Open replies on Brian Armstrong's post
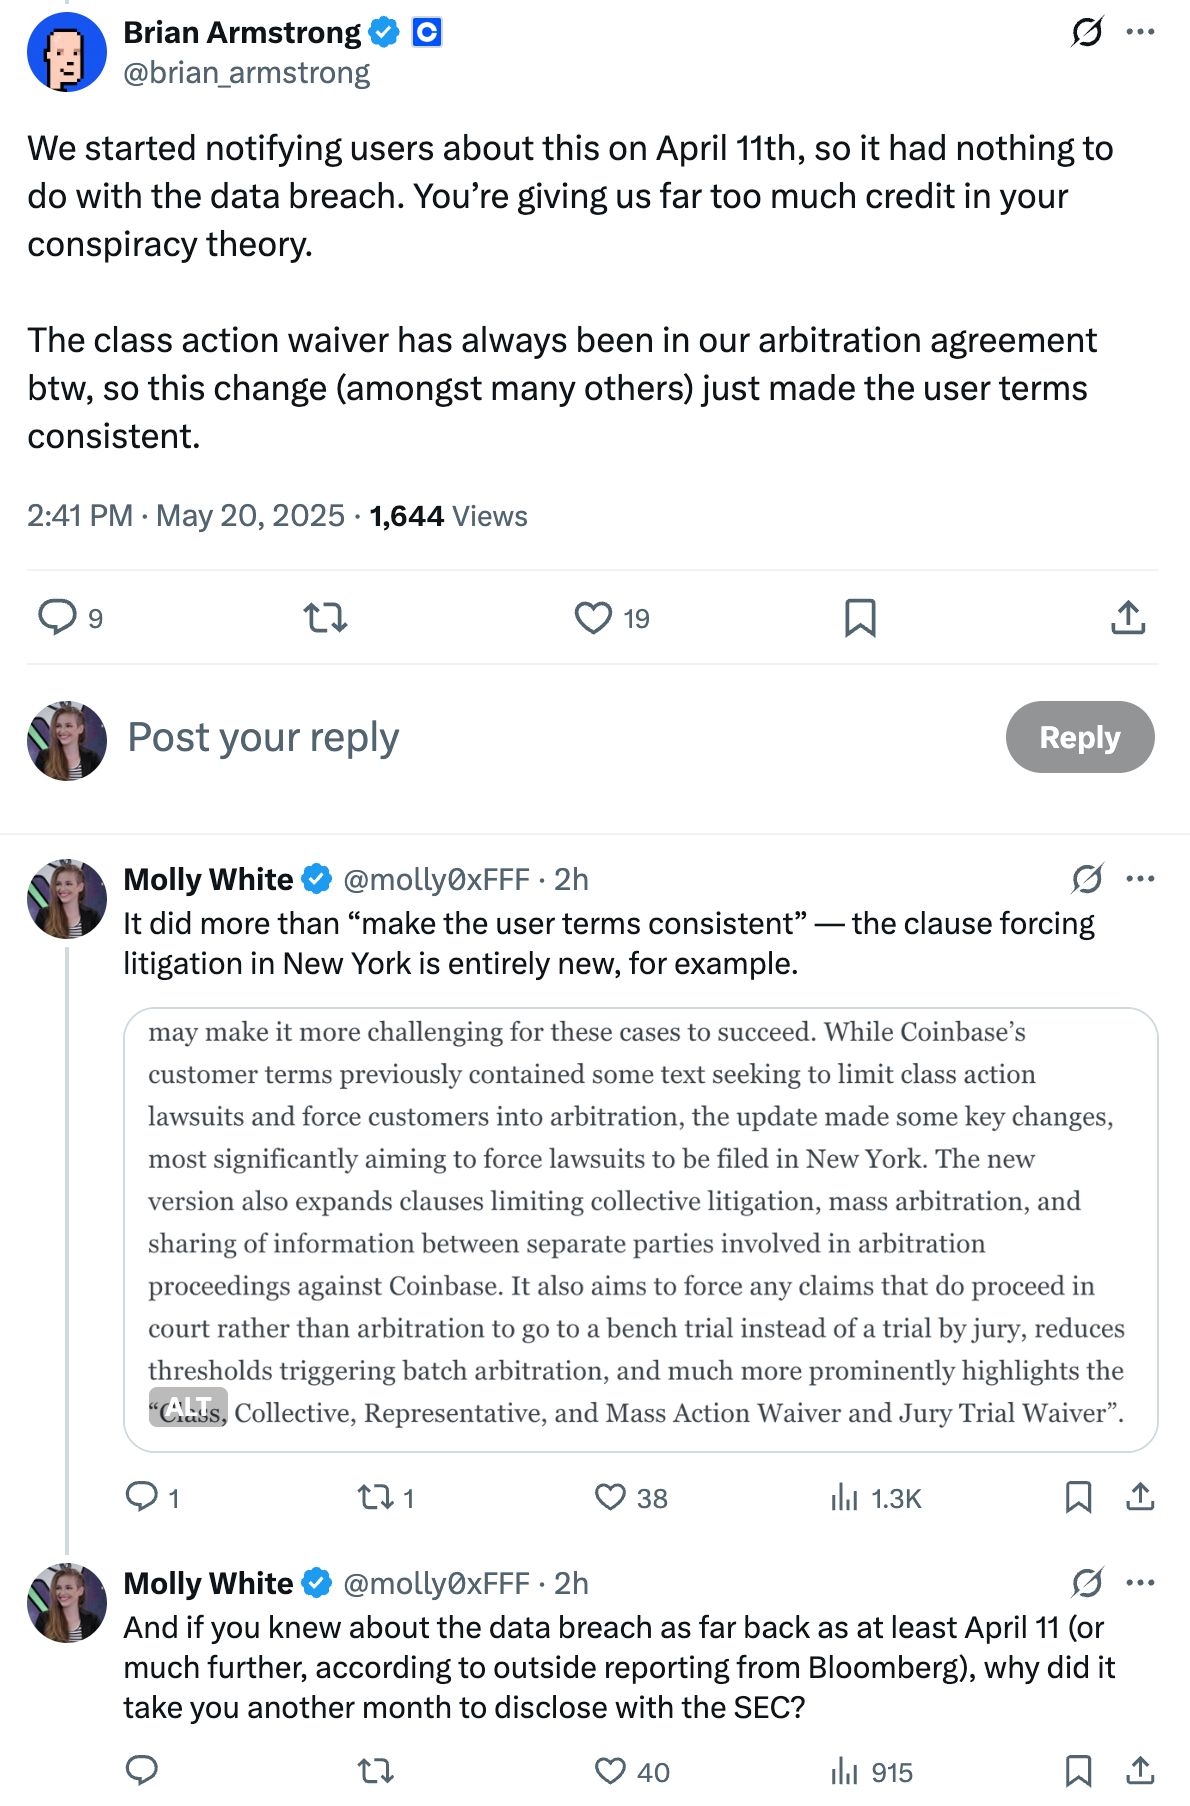The height and width of the screenshot is (1806, 1190). click(x=57, y=617)
